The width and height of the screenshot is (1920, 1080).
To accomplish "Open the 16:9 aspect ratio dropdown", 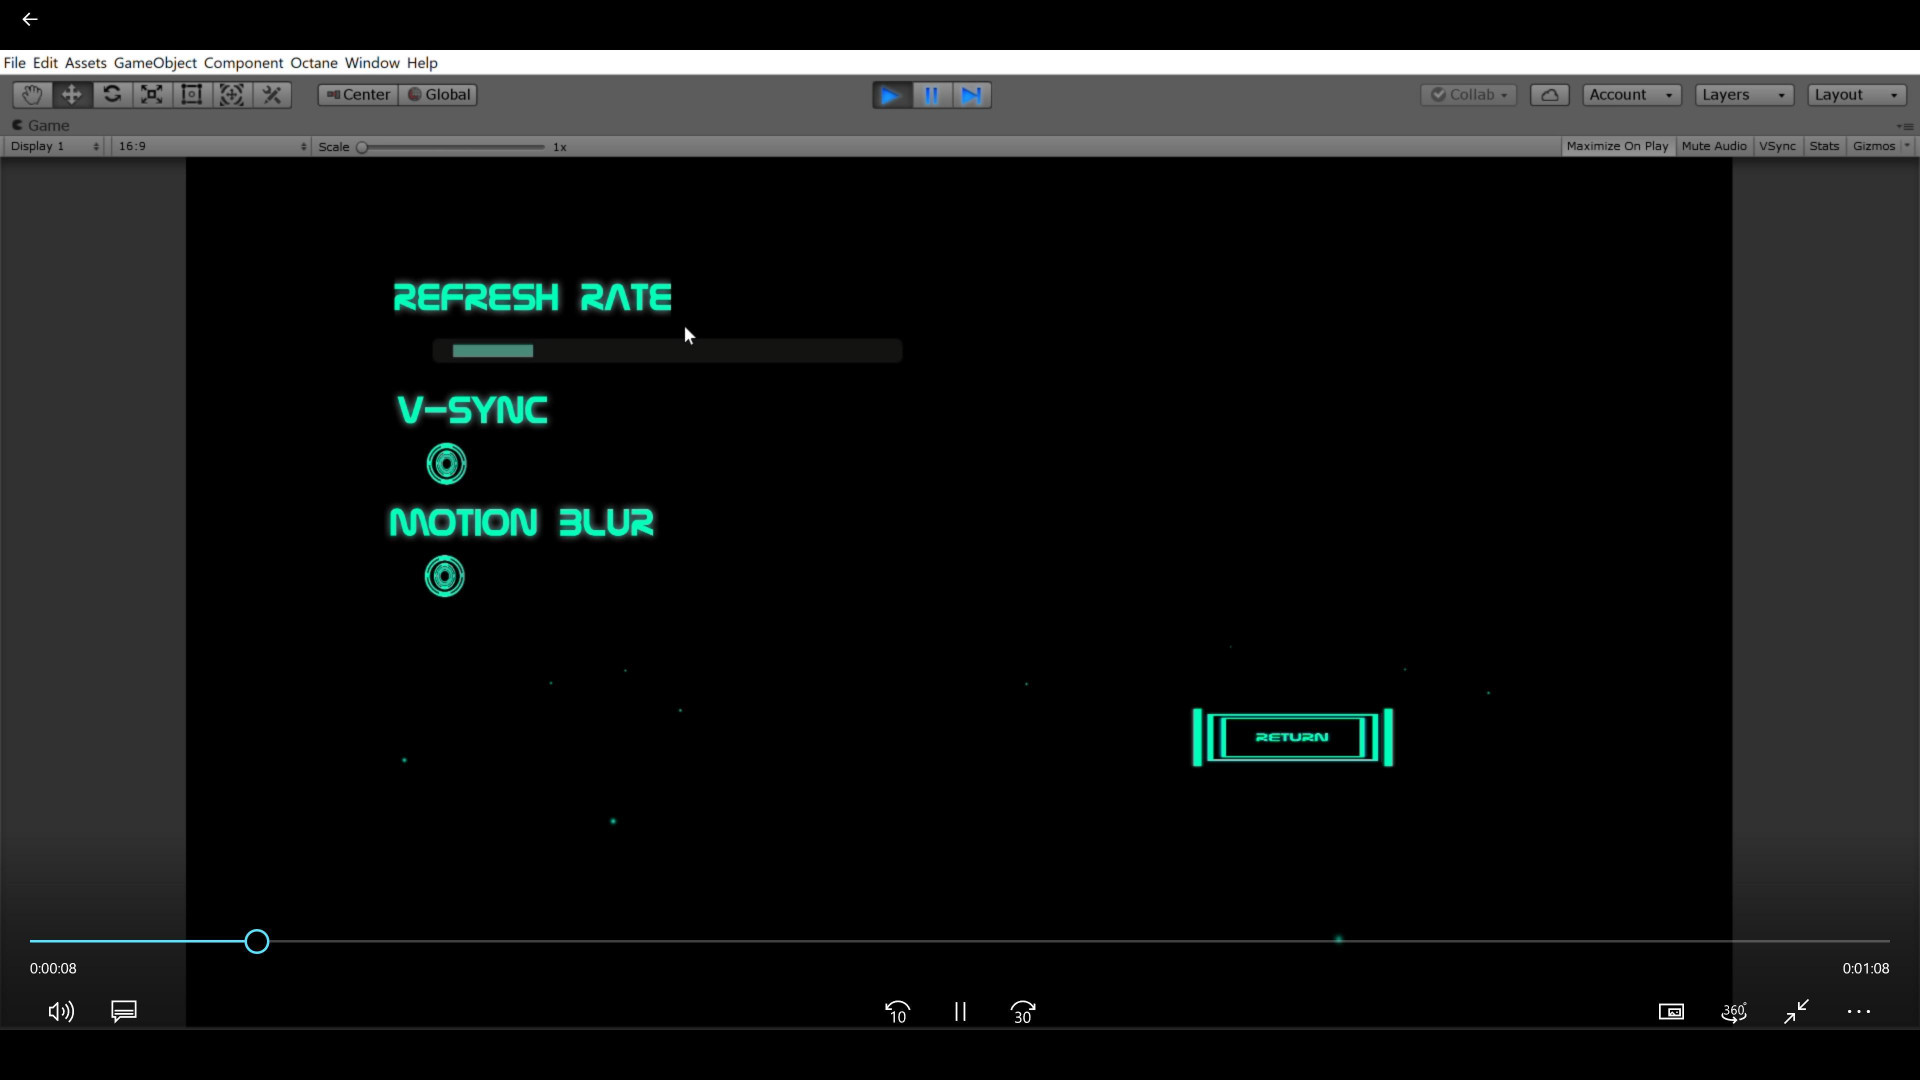I will [212, 146].
